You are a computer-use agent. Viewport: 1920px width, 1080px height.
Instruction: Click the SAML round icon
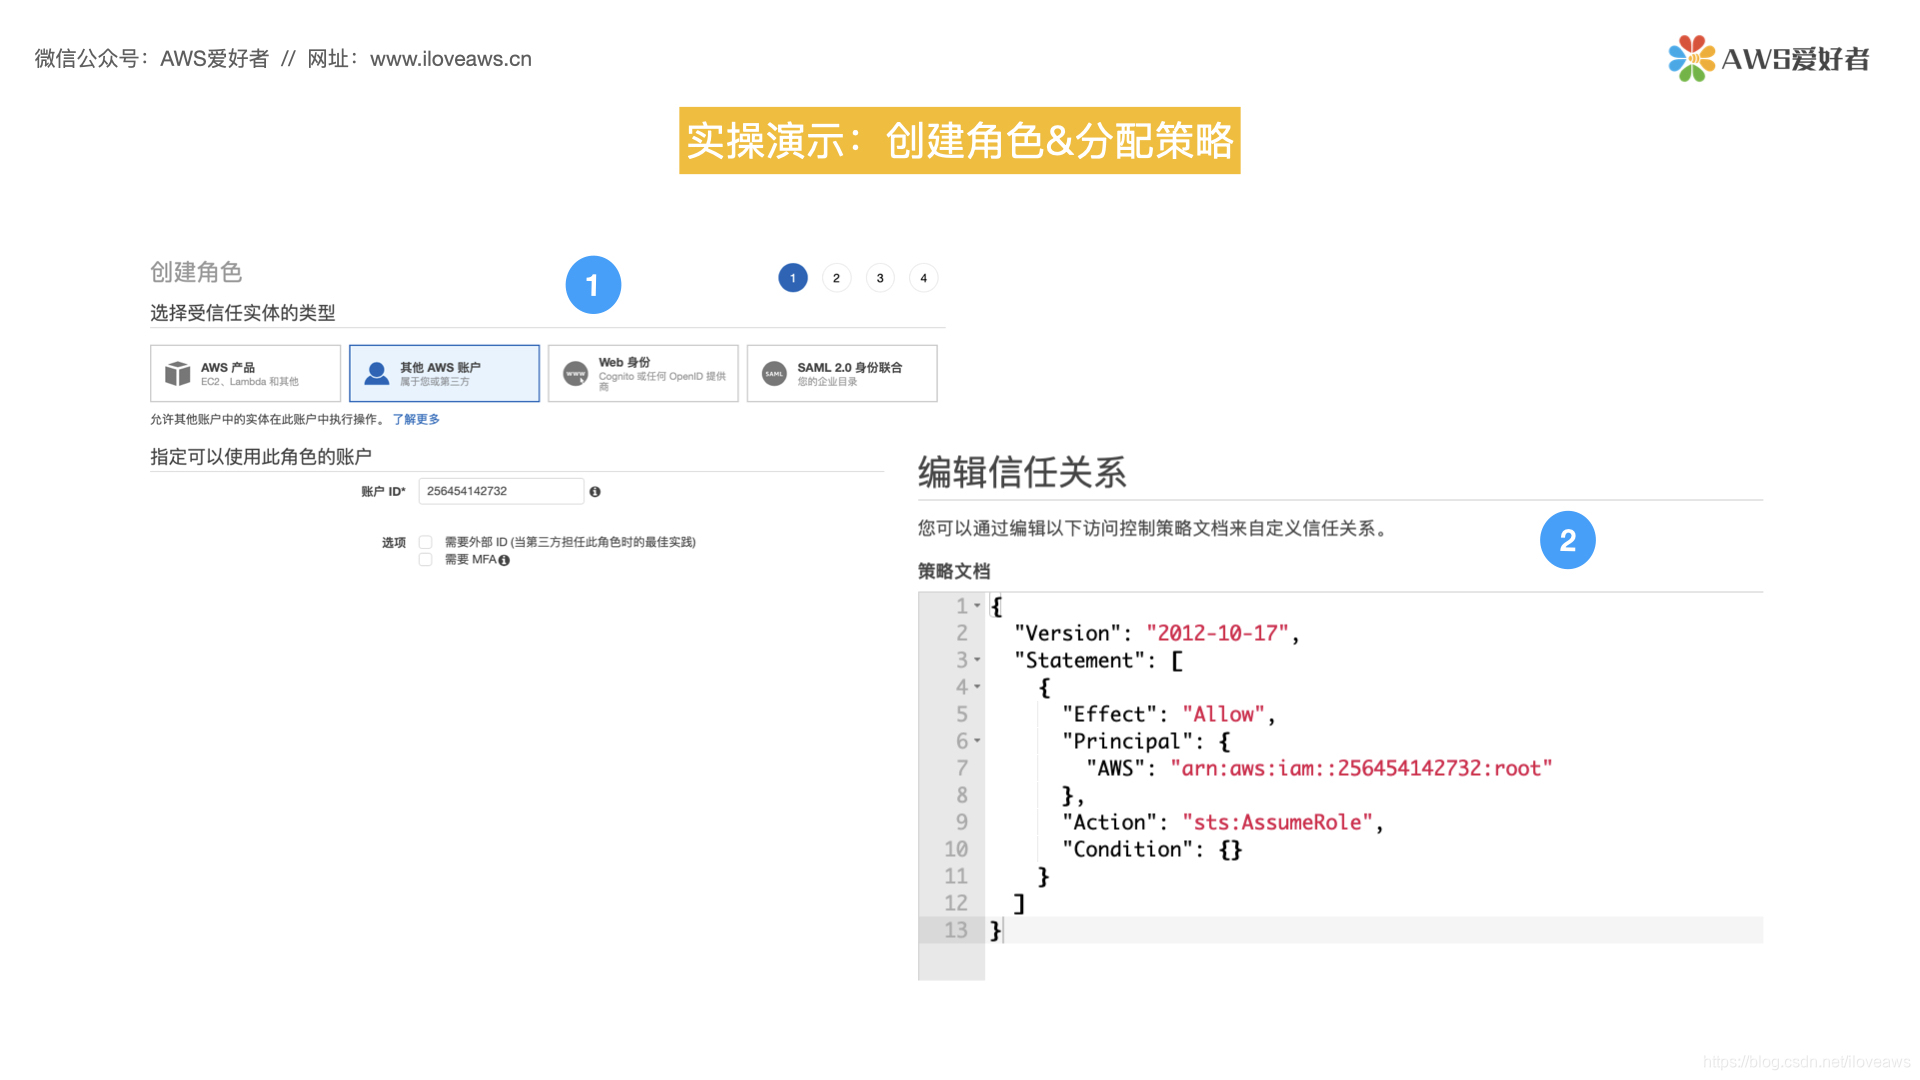click(775, 374)
